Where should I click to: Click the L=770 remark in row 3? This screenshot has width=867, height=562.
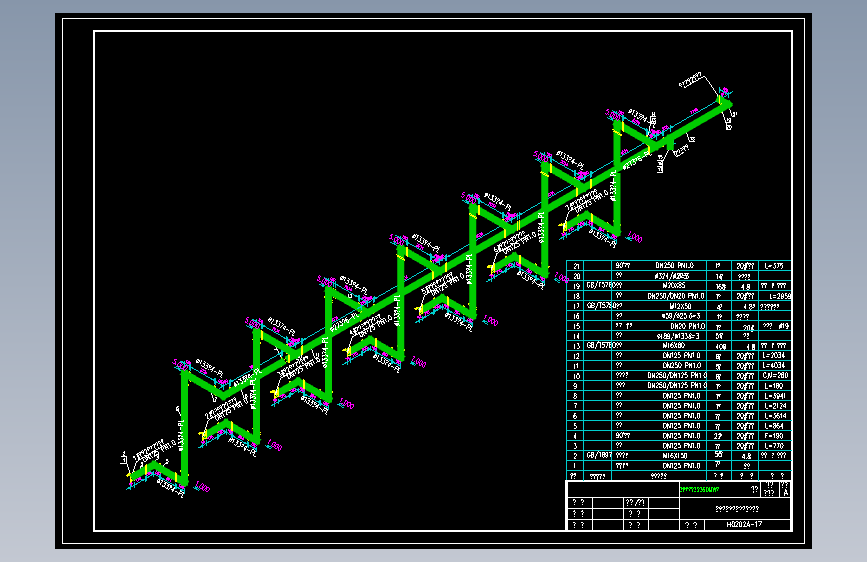tap(774, 446)
